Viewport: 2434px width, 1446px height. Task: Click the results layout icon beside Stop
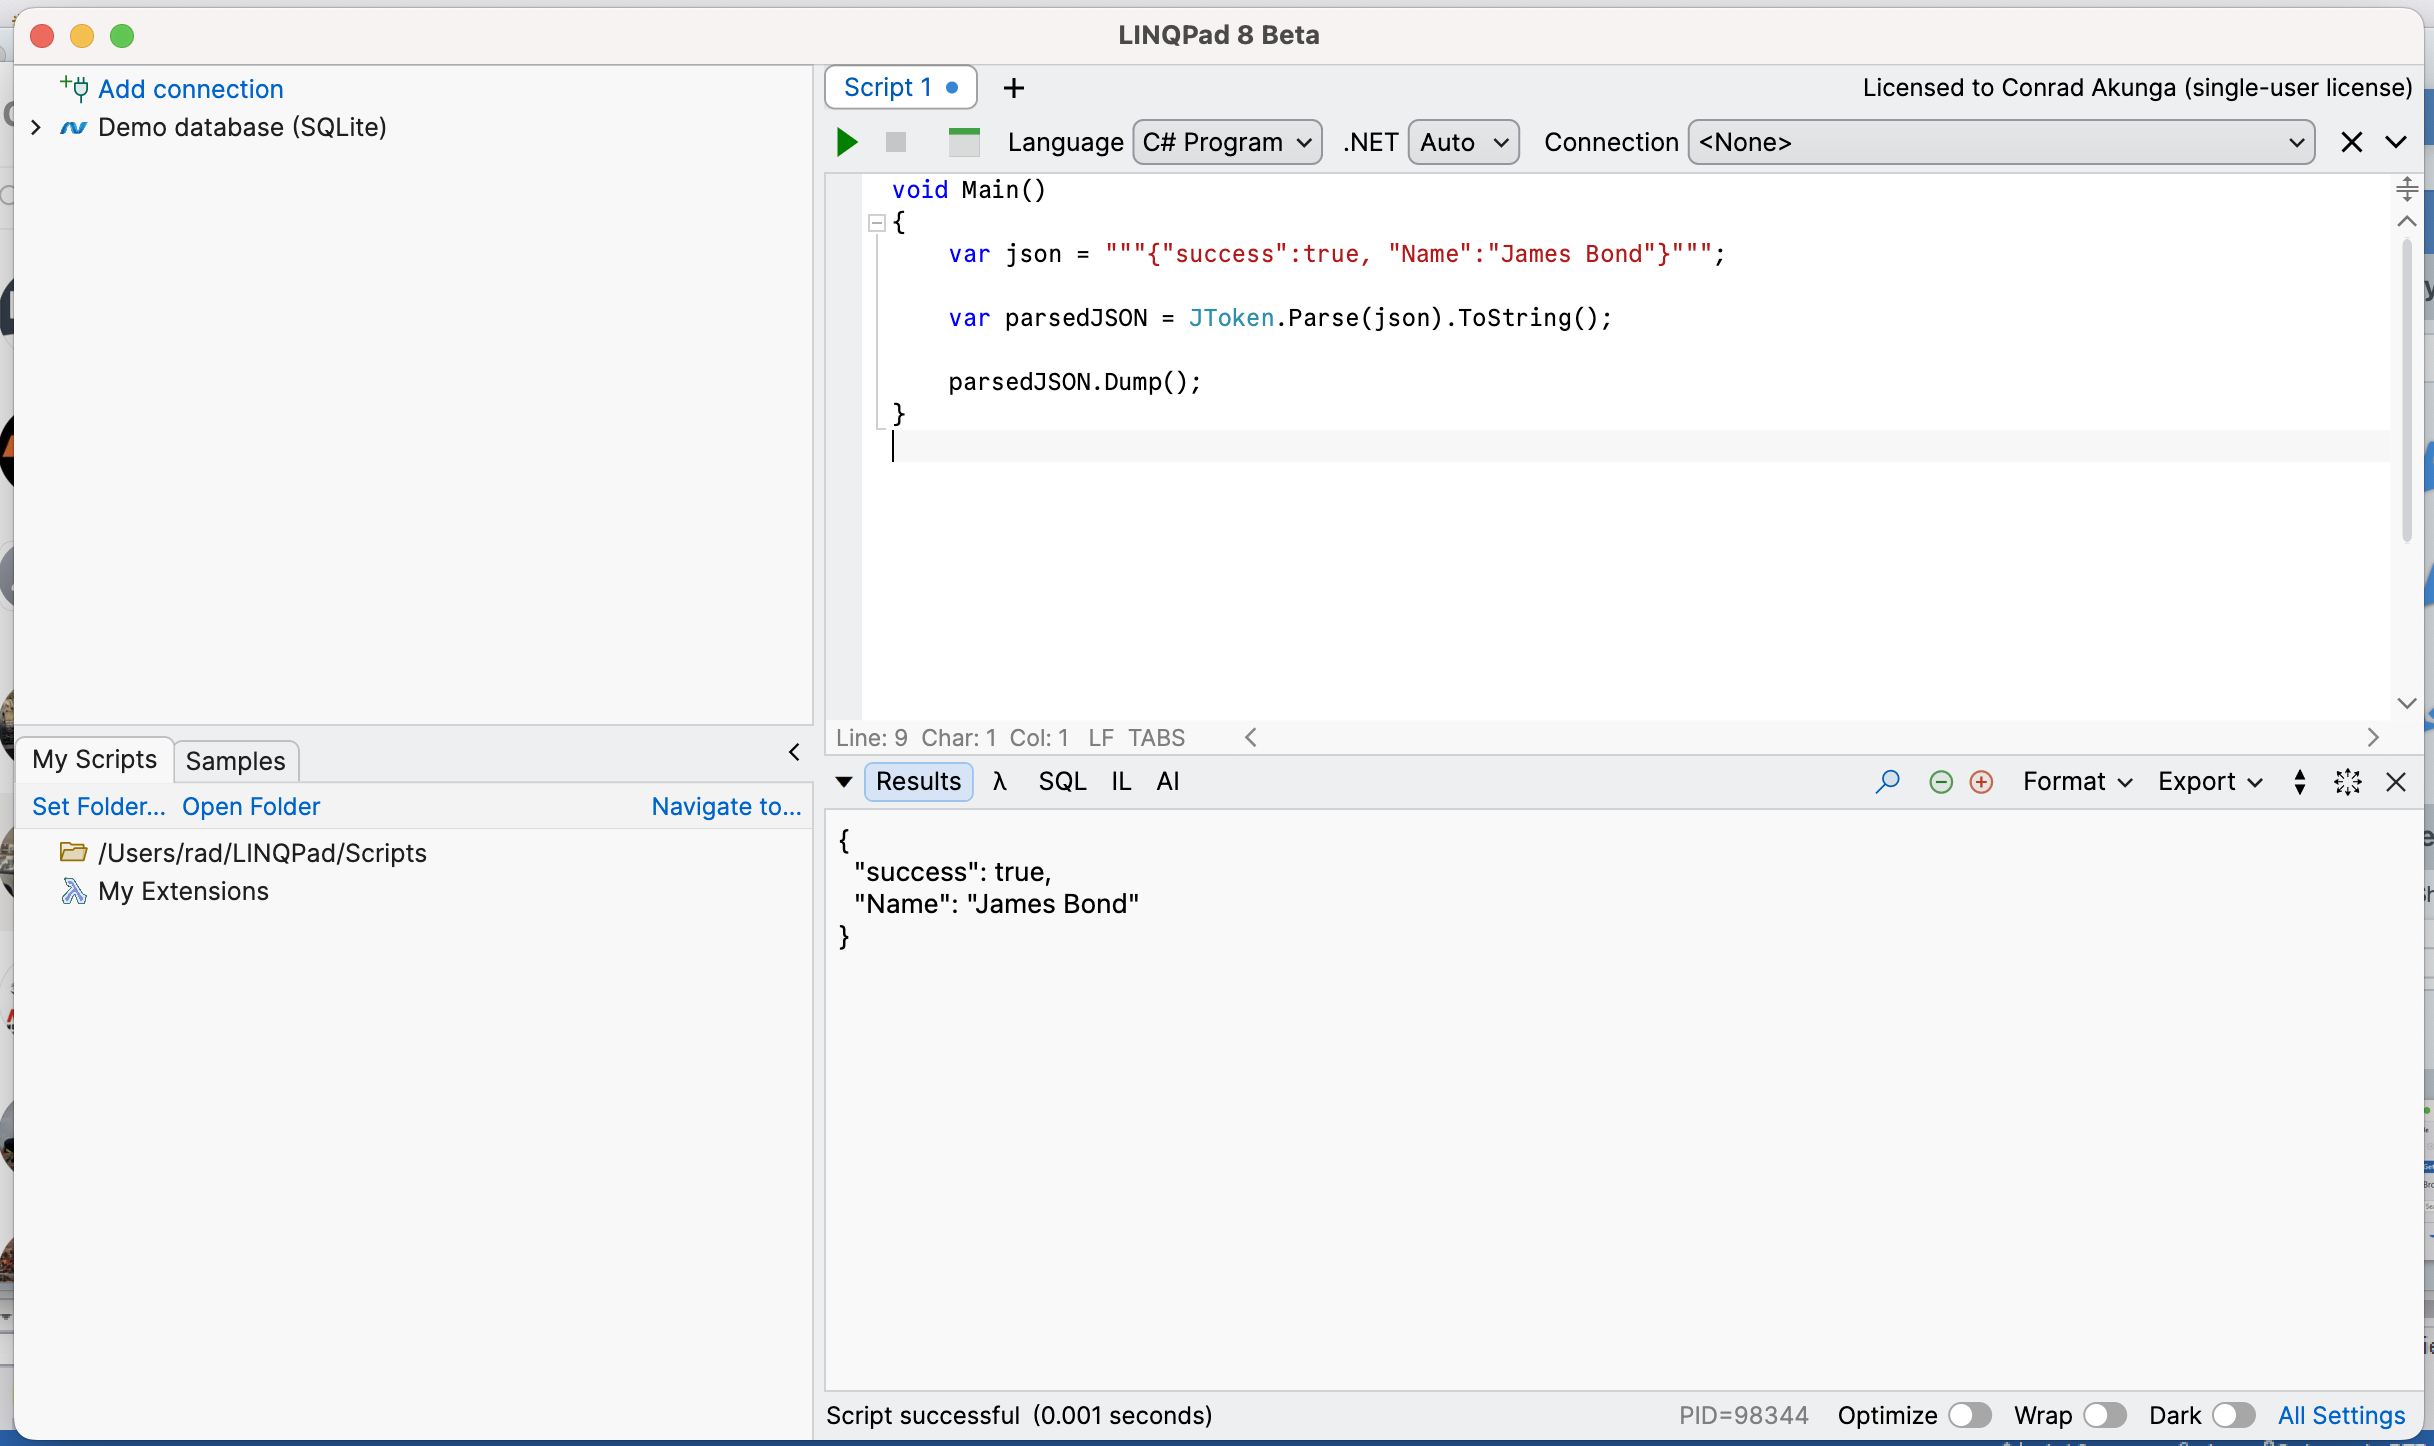[x=964, y=142]
